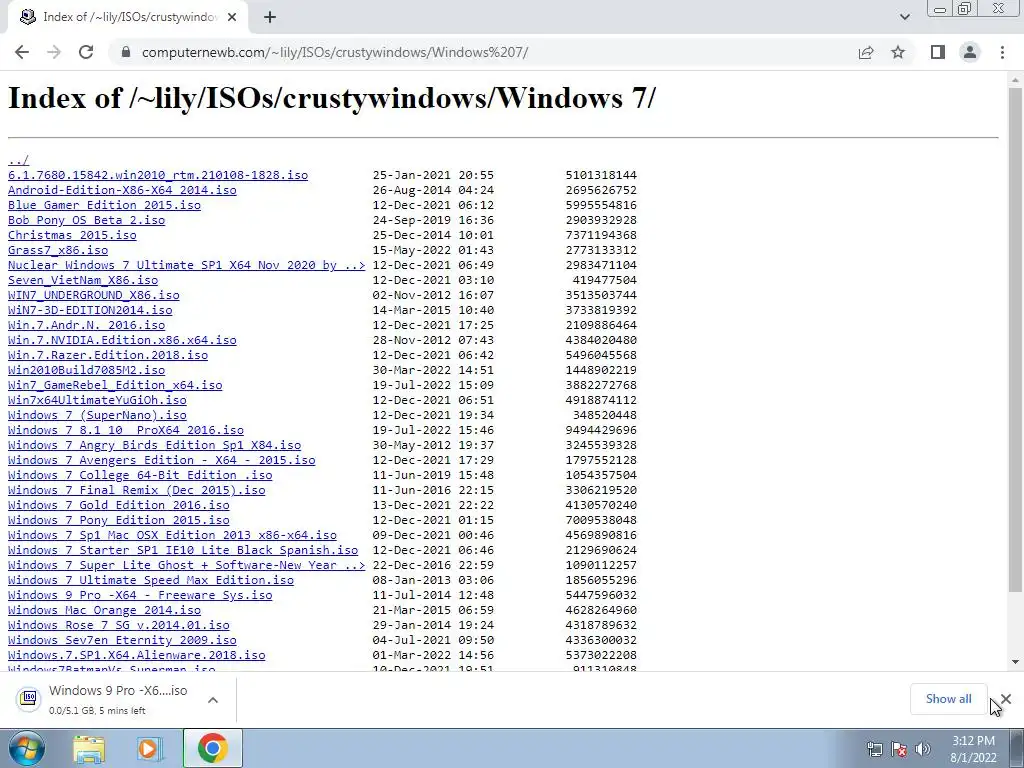Go back to the previous page
This screenshot has width=1024, height=768.
tap(22, 52)
